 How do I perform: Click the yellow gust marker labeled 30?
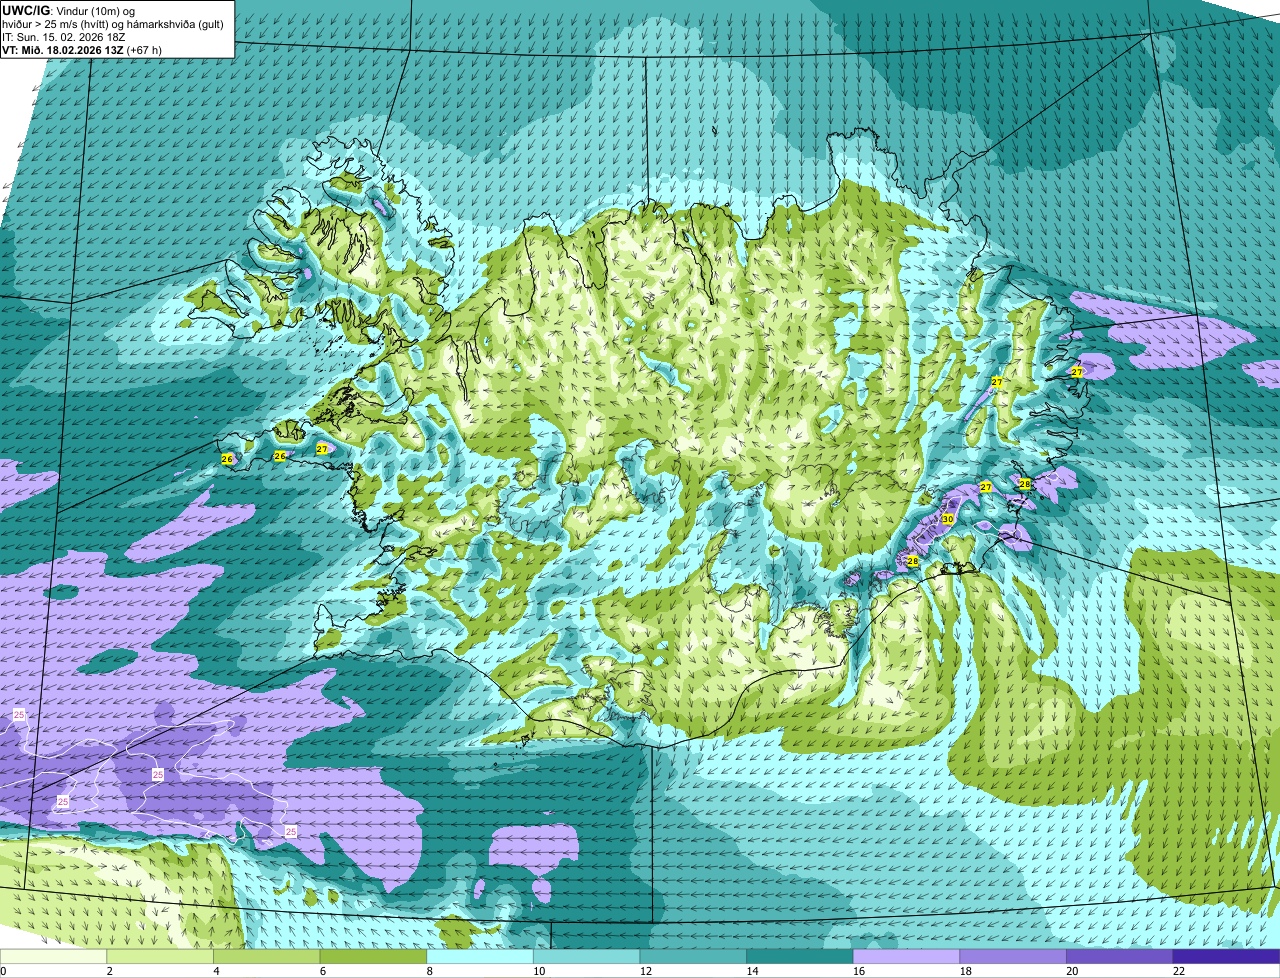[947, 519]
